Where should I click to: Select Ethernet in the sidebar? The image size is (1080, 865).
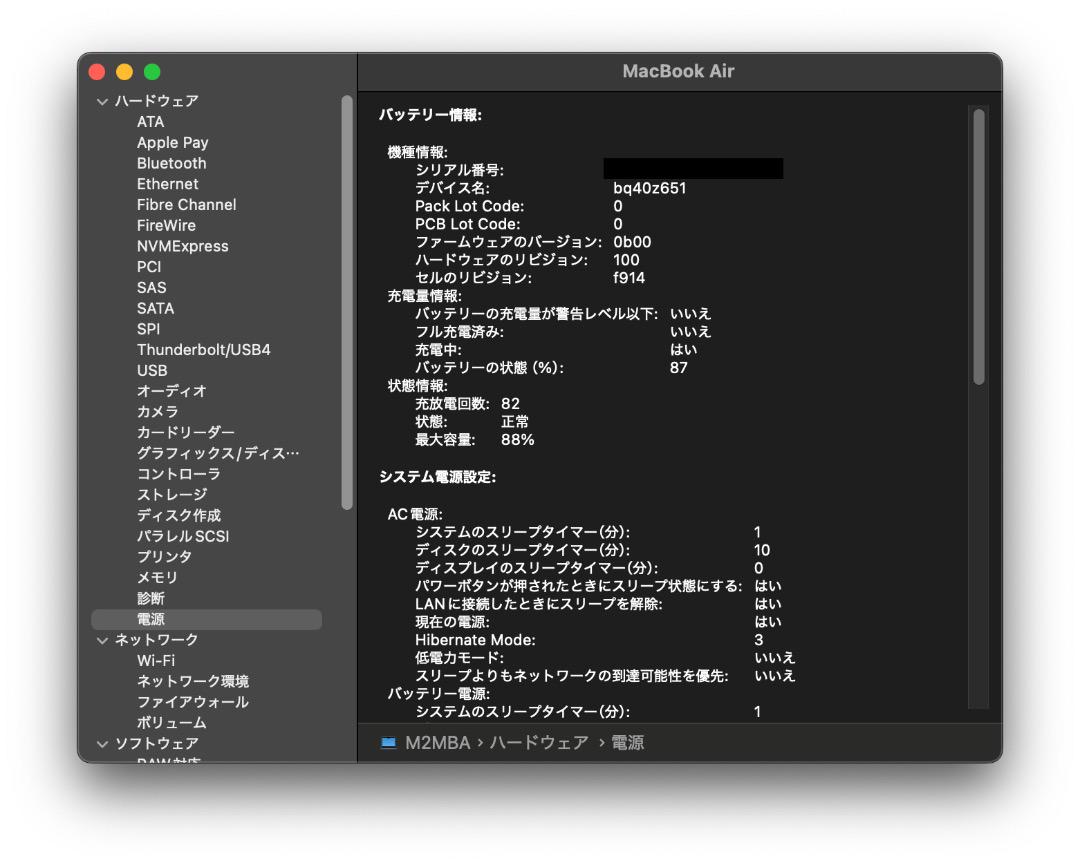(x=167, y=184)
